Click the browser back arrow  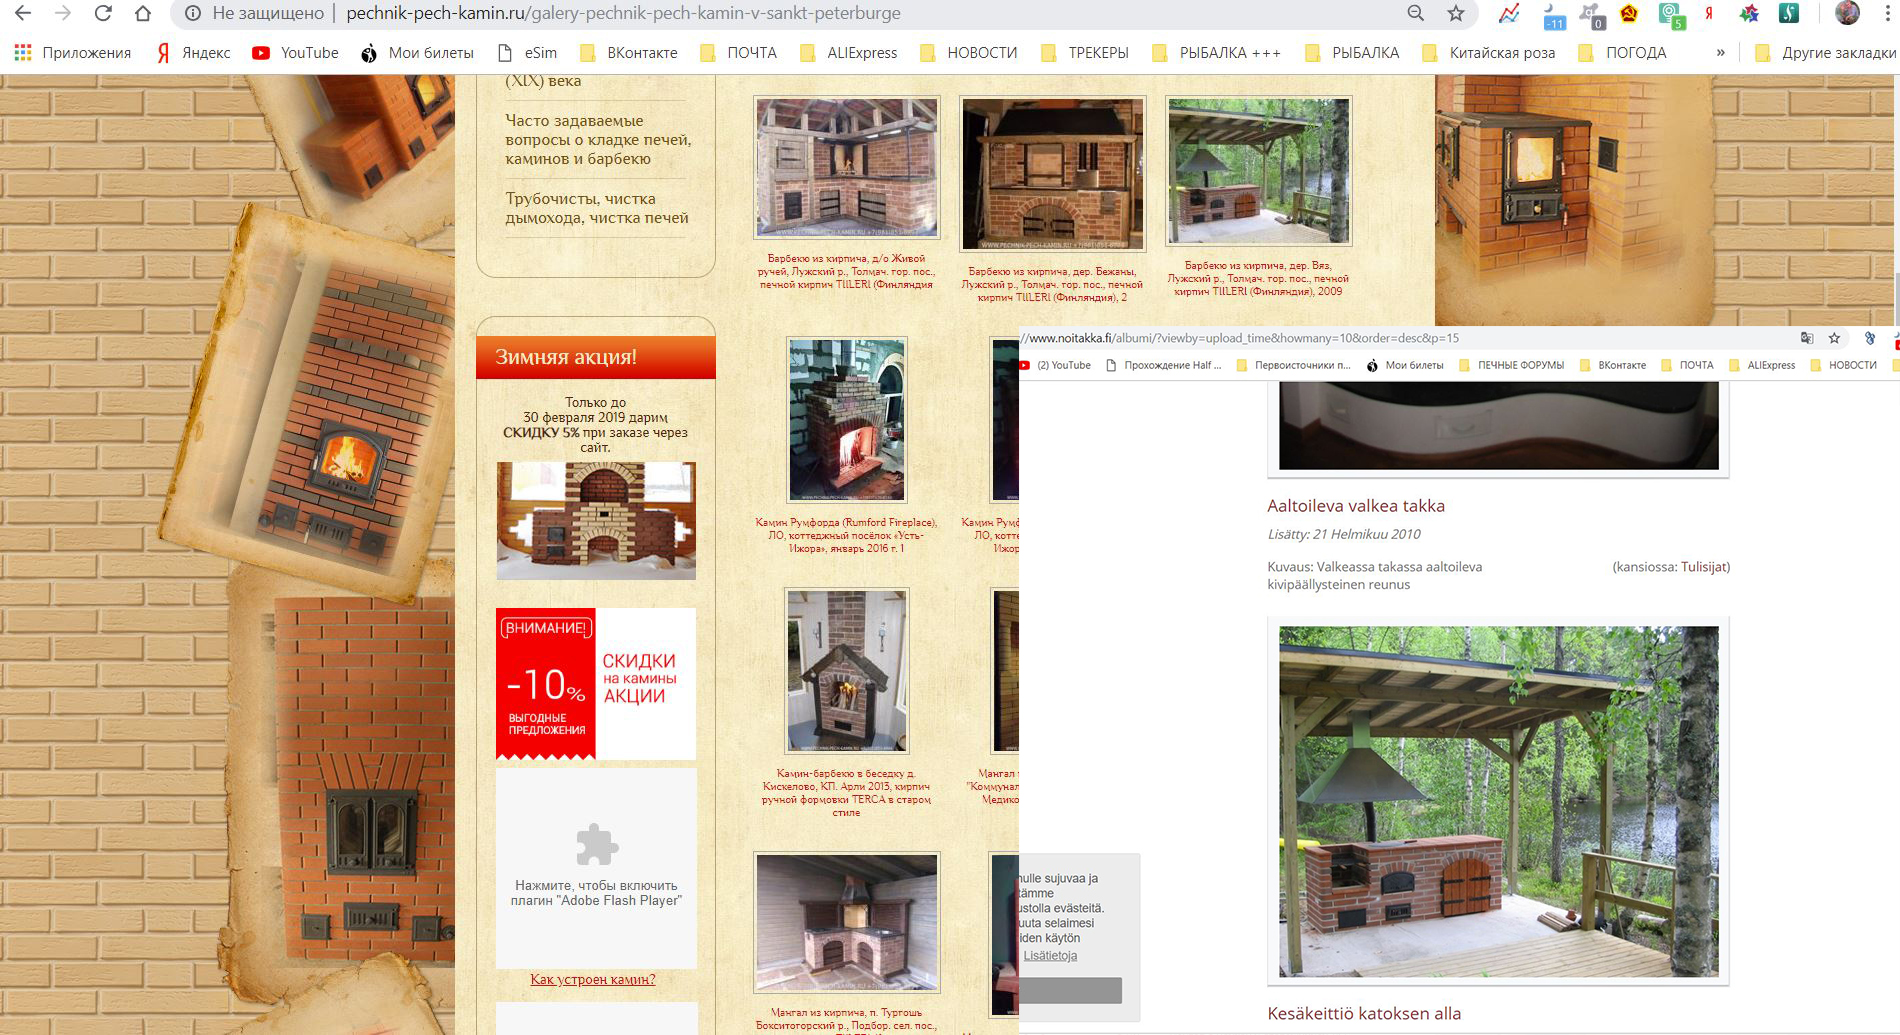tap(22, 13)
